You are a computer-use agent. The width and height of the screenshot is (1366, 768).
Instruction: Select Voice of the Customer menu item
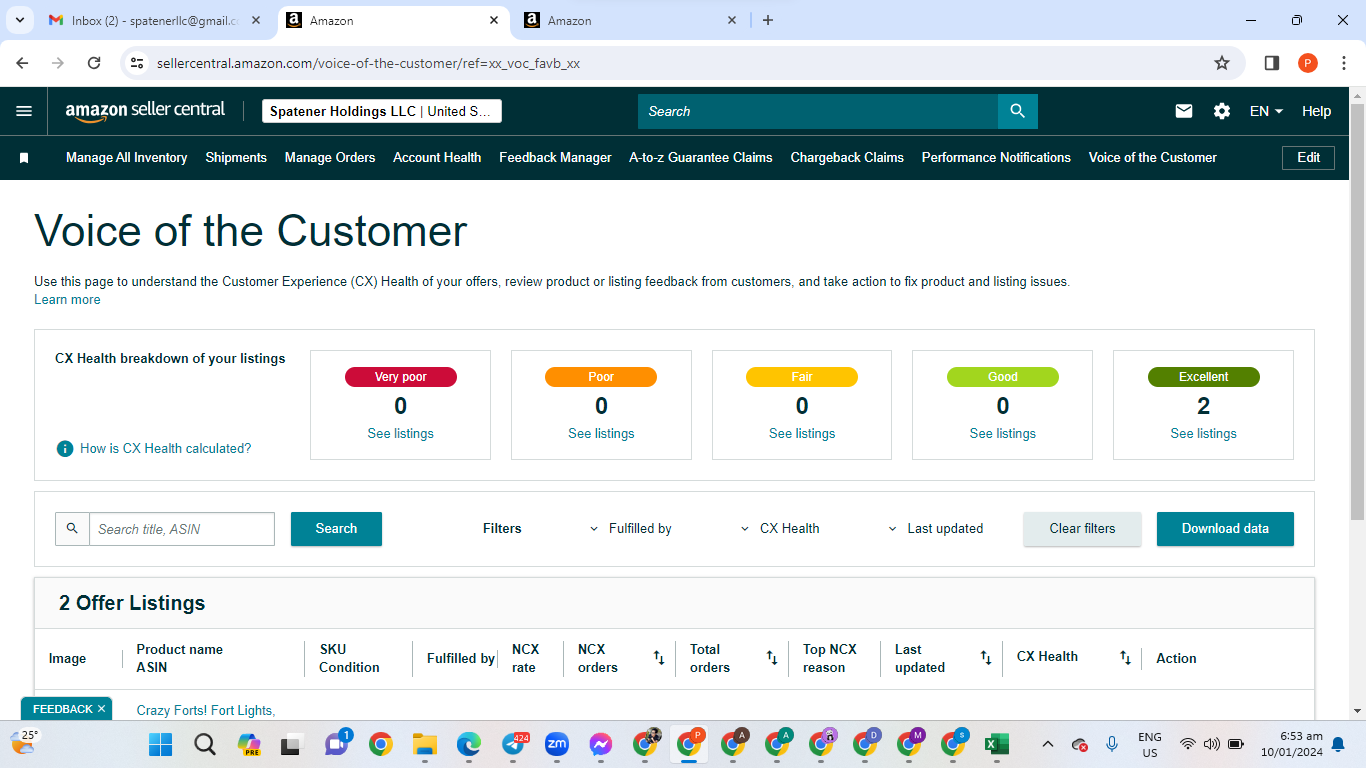pos(1153,158)
